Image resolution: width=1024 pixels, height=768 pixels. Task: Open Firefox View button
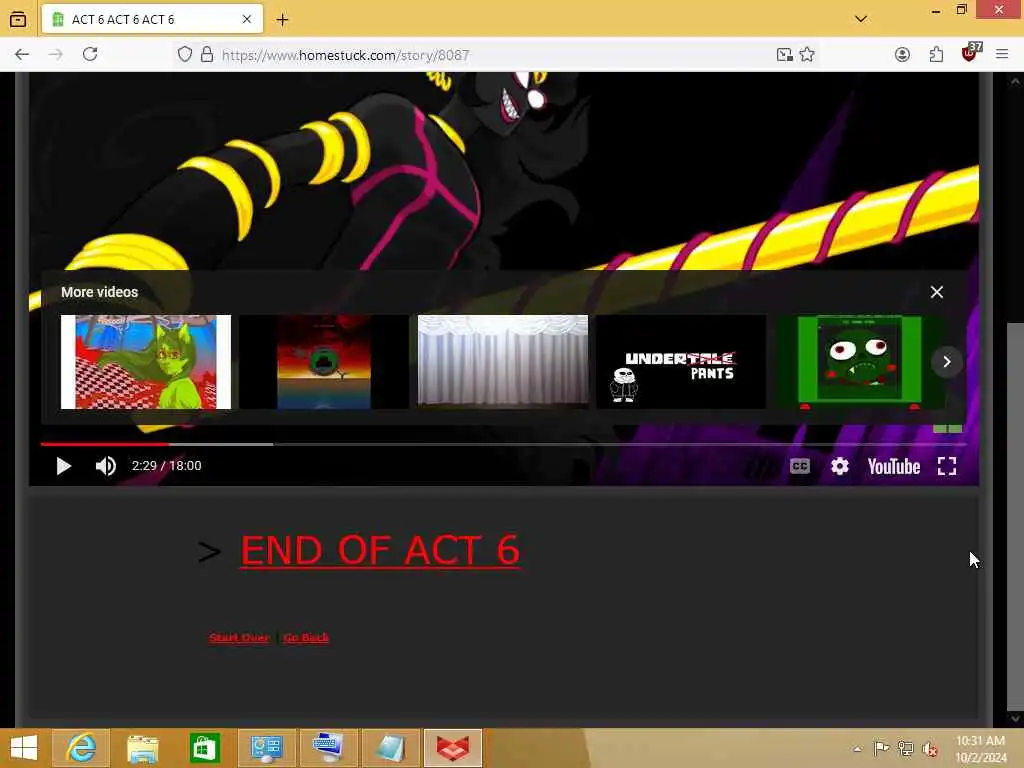tap(18, 20)
